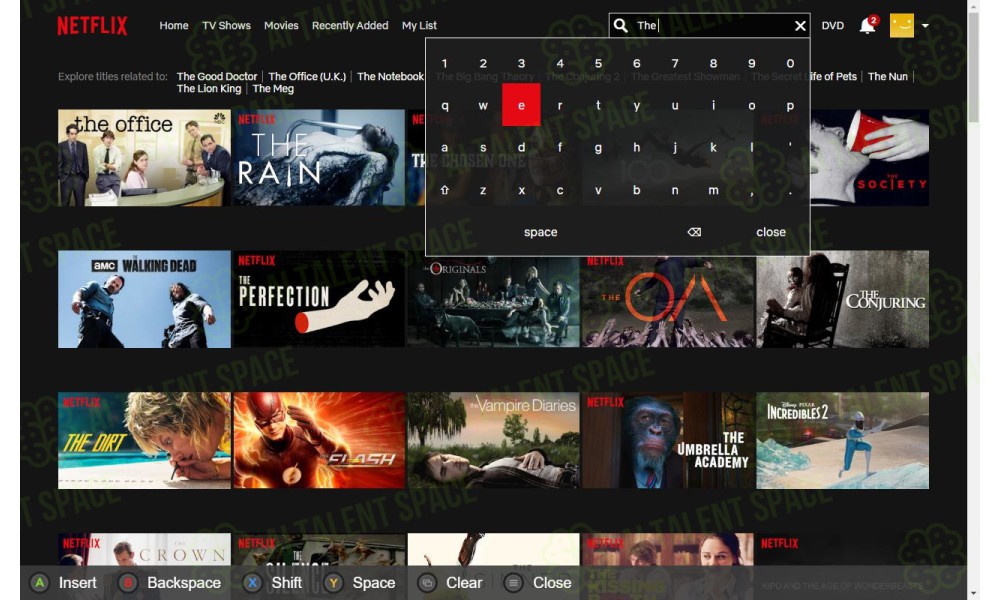
Task: Tap the space key
Action: tap(541, 232)
